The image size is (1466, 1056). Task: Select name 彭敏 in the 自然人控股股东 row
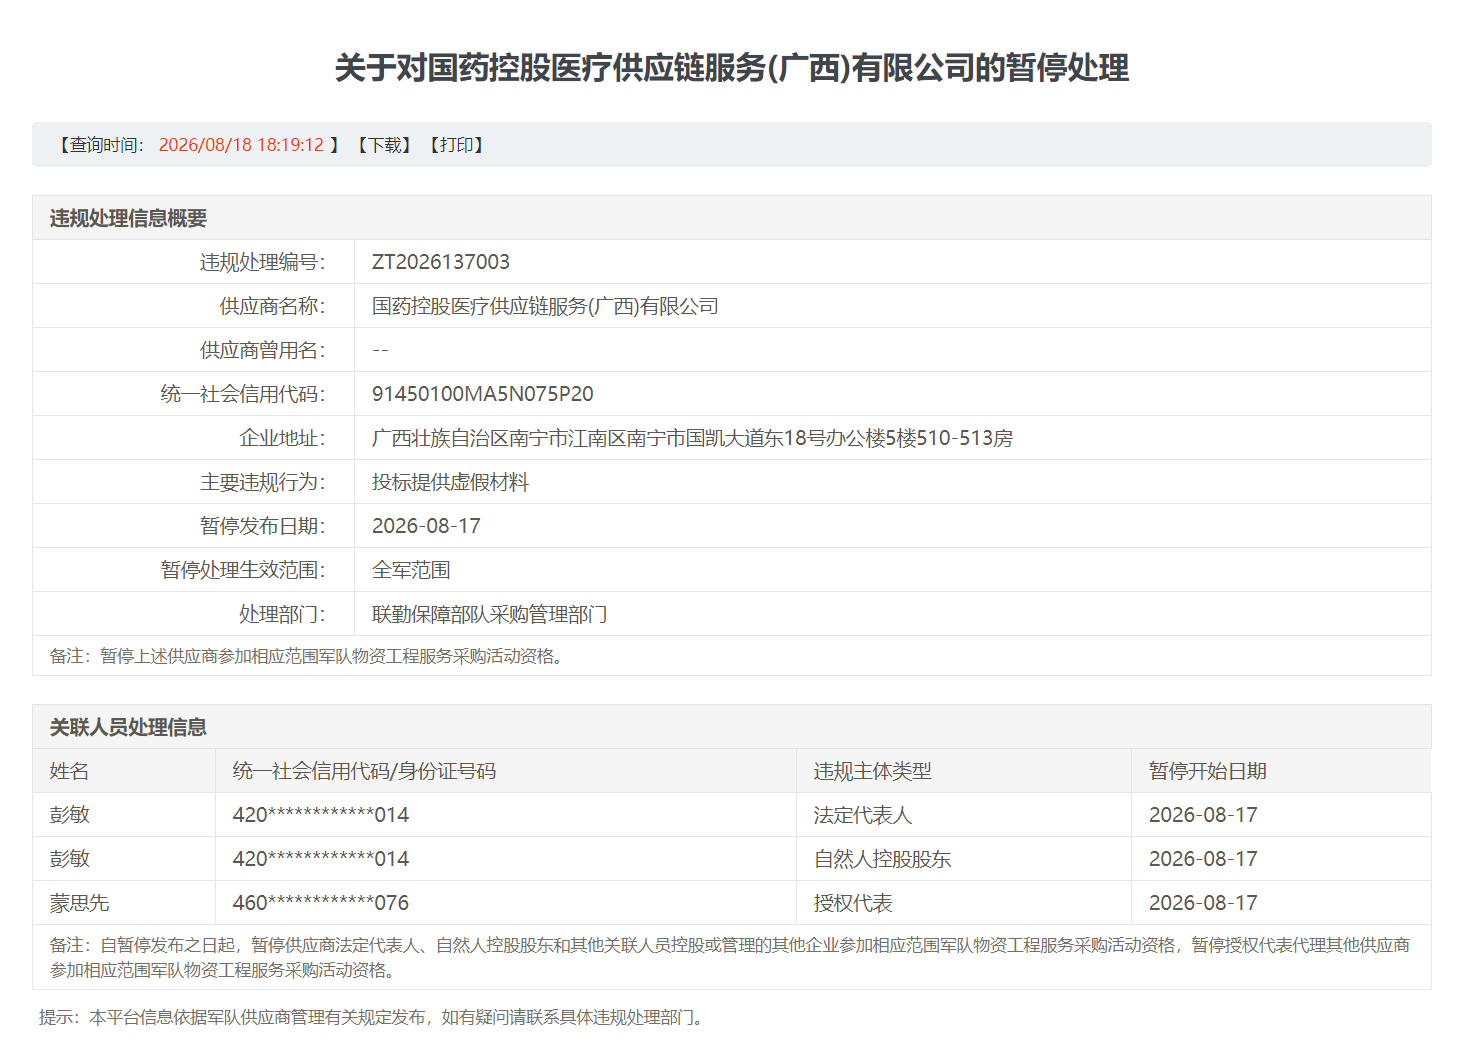[69, 859]
